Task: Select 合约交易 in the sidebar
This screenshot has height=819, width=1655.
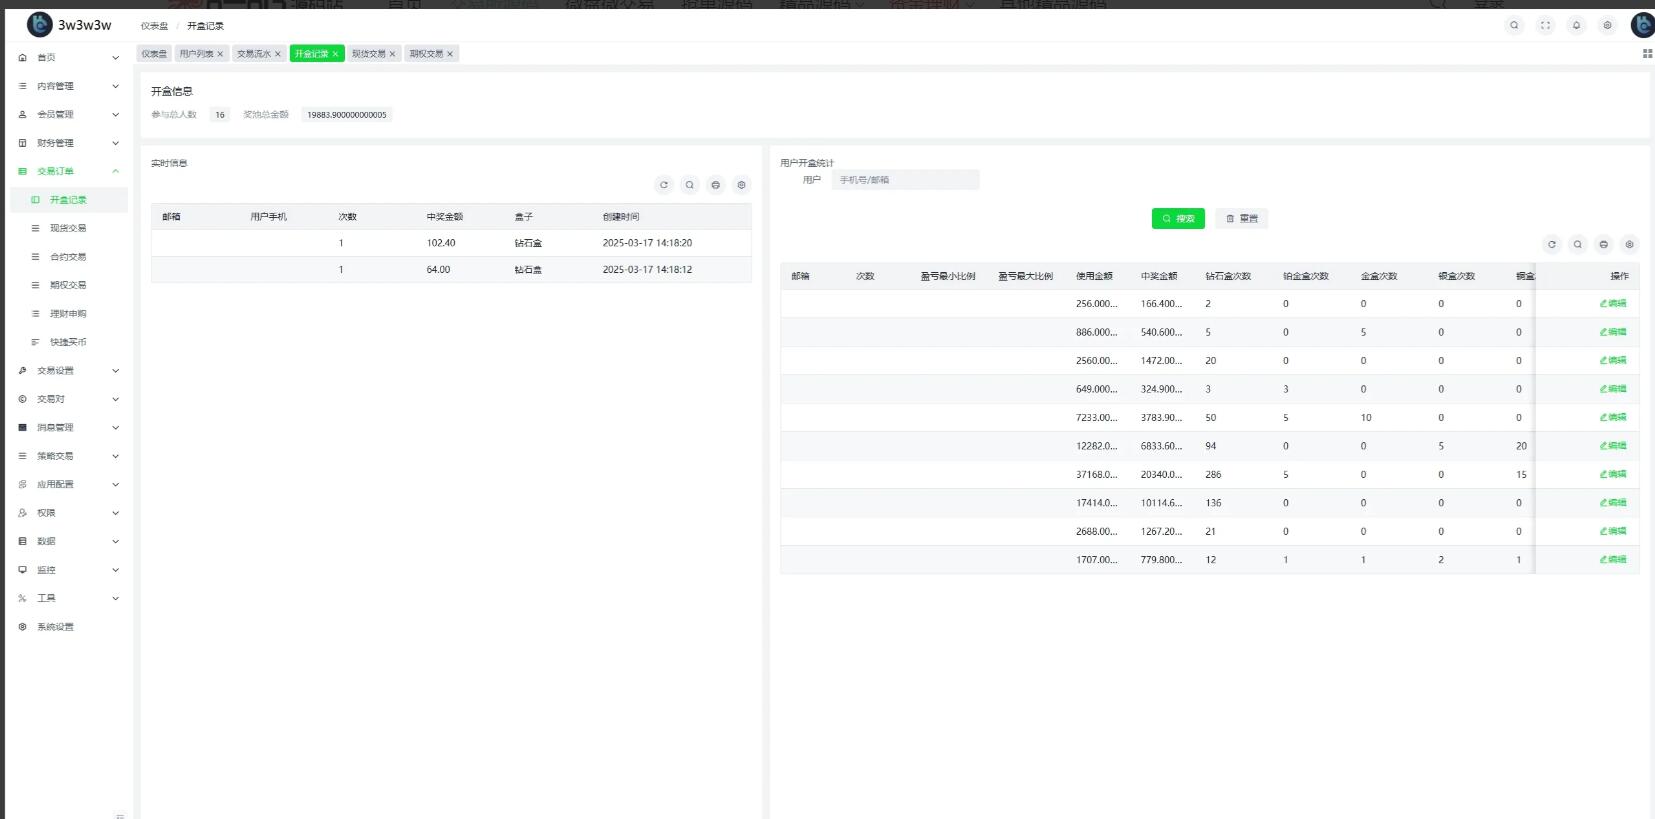Action: (x=68, y=257)
